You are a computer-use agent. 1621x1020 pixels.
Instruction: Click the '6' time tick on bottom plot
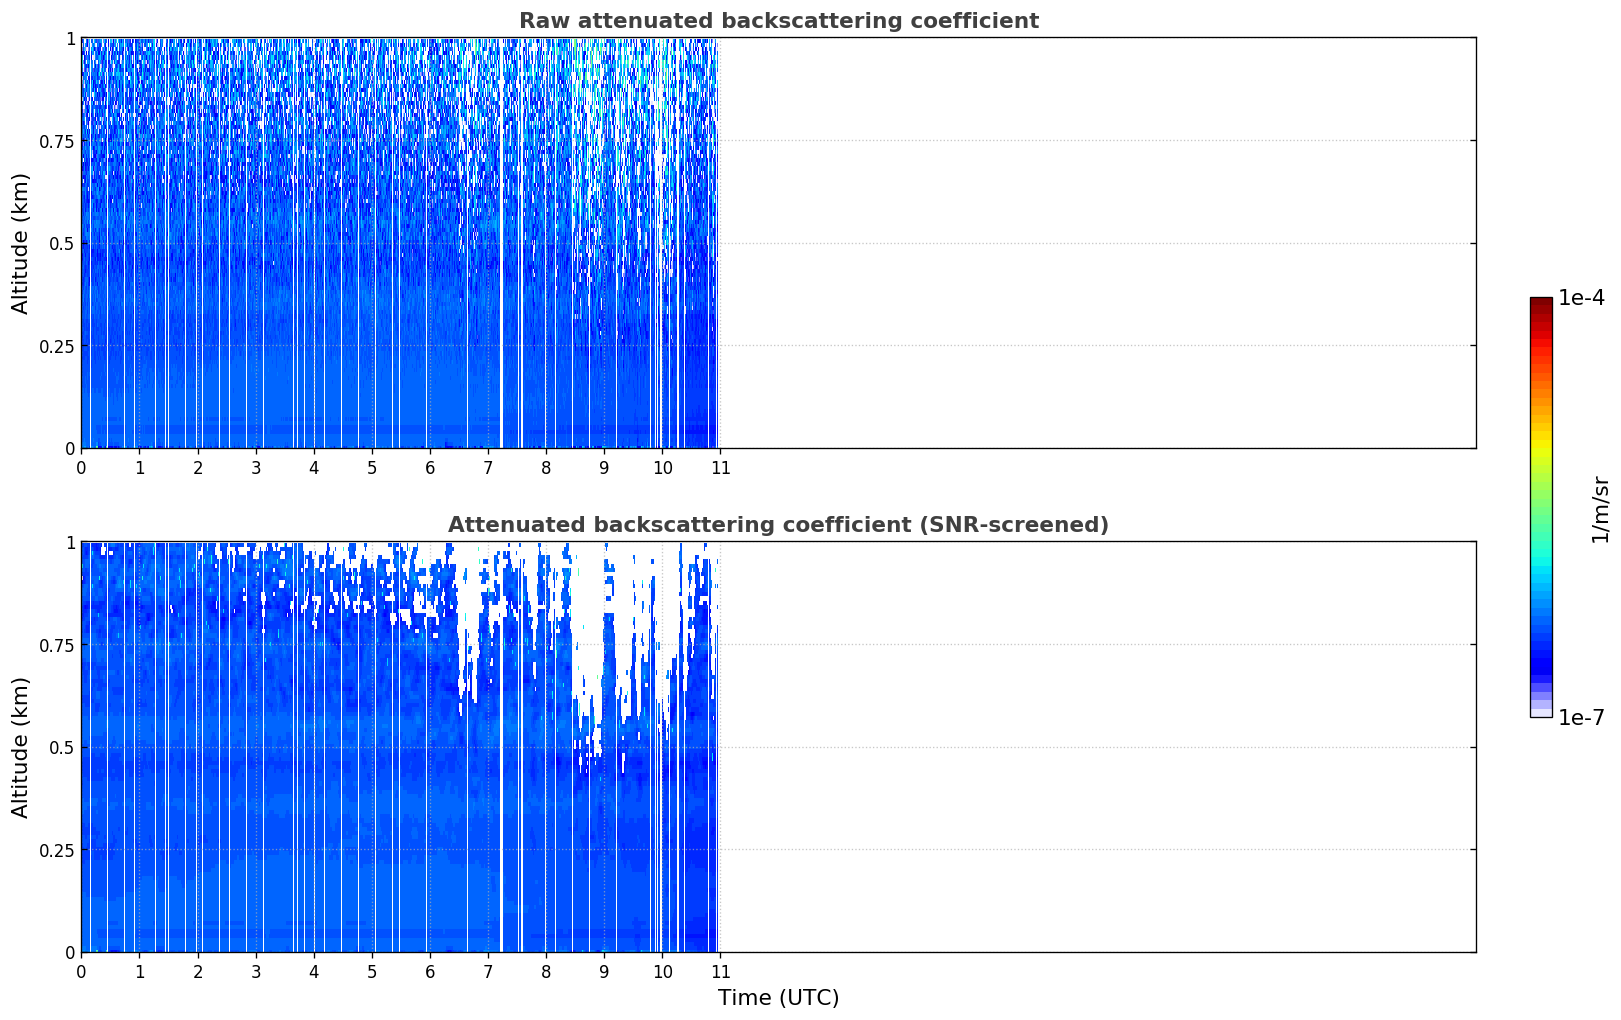click(430, 972)
